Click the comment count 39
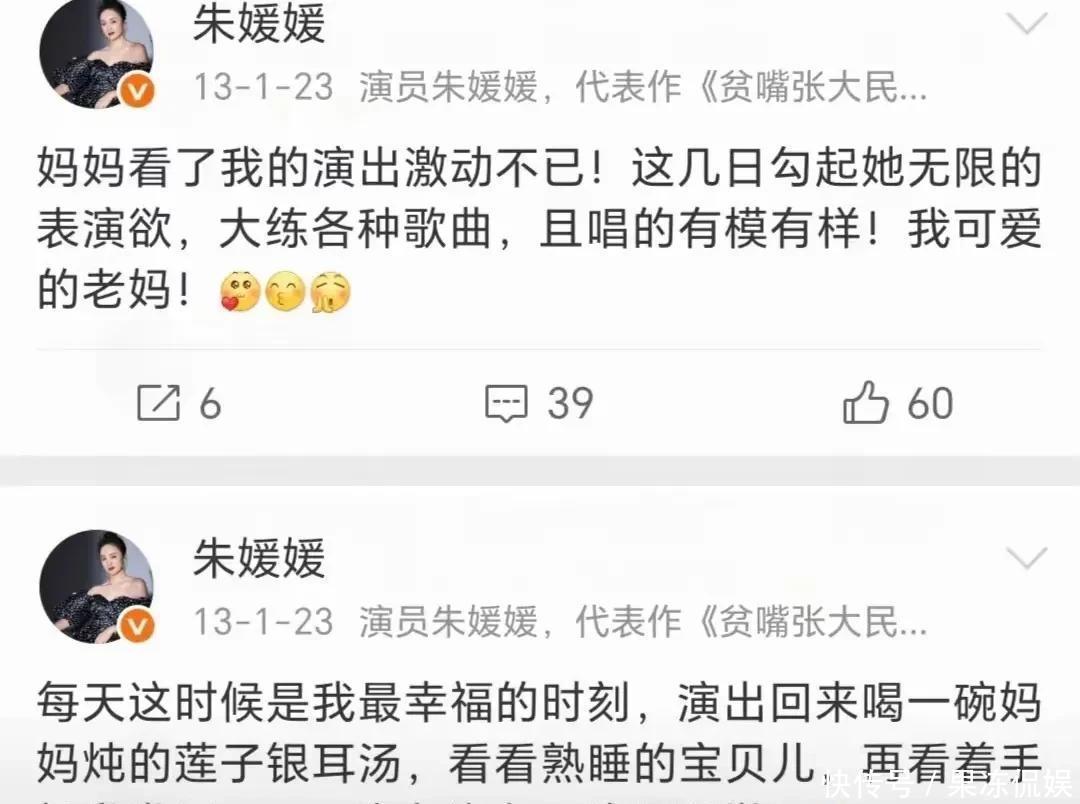This screenshot has width=1080, height=804. [570, 403]
